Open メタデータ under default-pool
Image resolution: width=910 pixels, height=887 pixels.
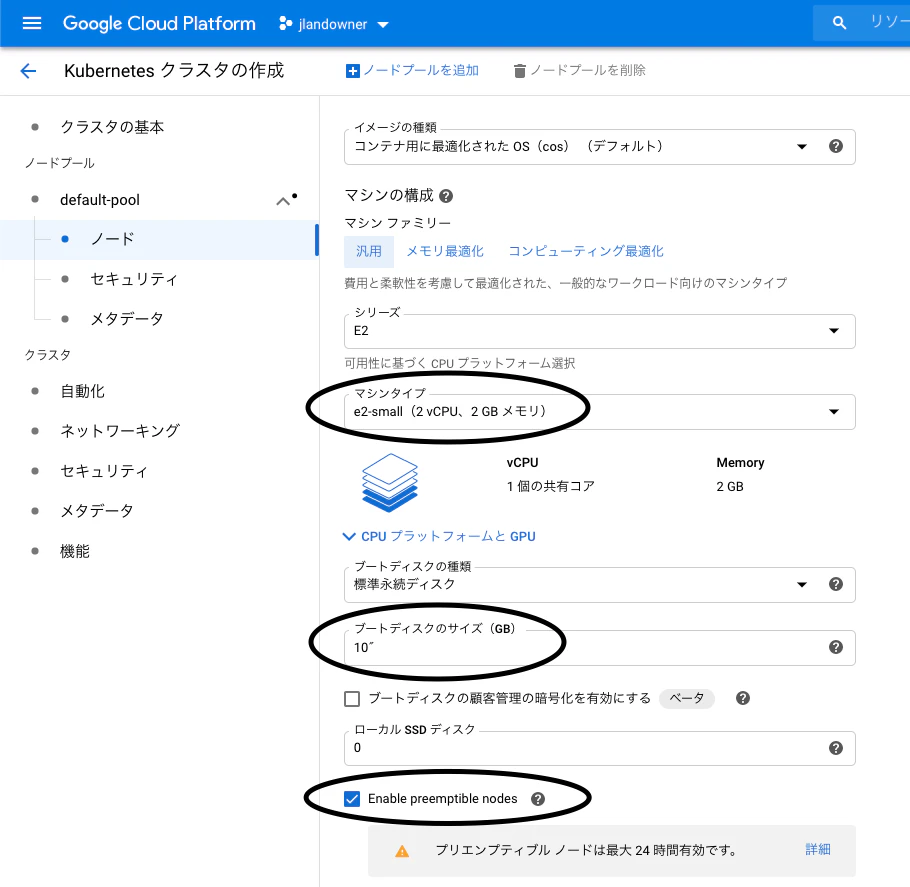tap(127, 319)
